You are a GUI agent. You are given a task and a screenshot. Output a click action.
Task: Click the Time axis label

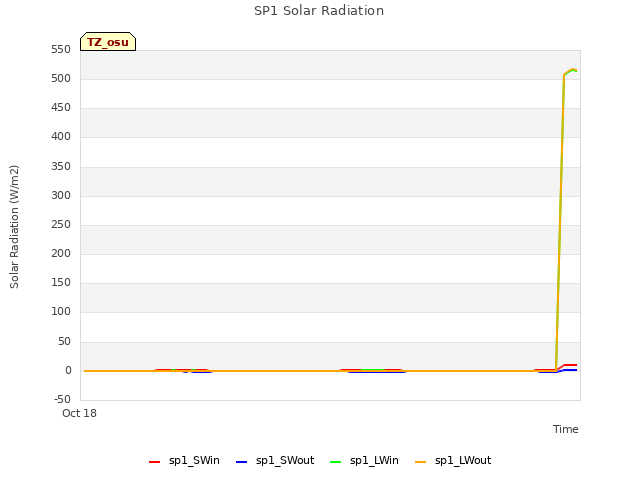click(x=565, y=429)
